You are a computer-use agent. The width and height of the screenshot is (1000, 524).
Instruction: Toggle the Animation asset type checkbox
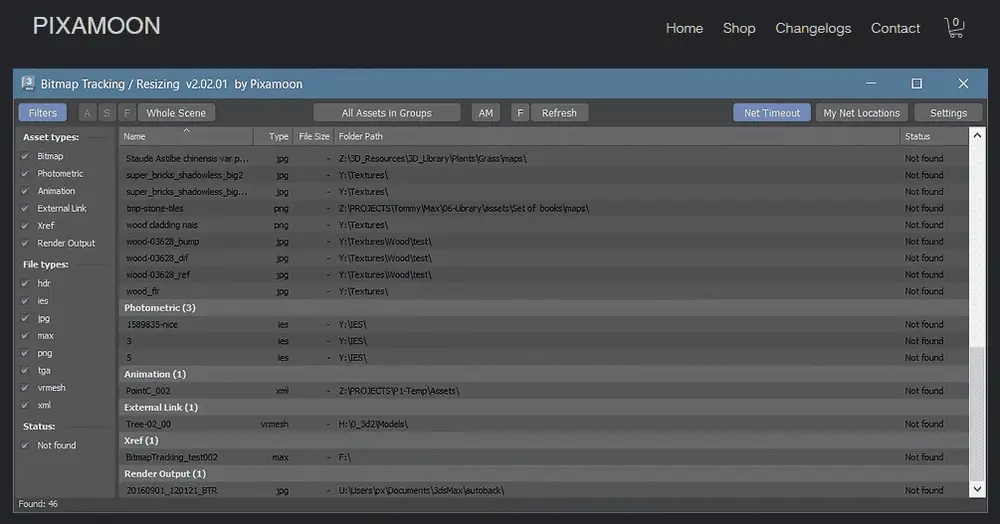pos(25,191)
